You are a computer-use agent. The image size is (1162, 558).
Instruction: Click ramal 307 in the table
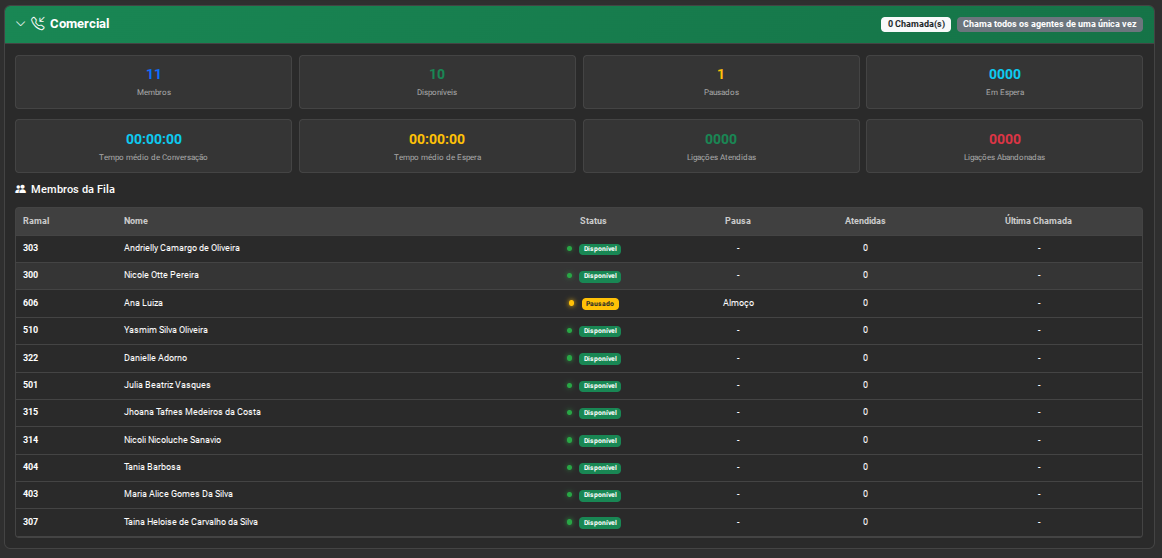[30, 522]
